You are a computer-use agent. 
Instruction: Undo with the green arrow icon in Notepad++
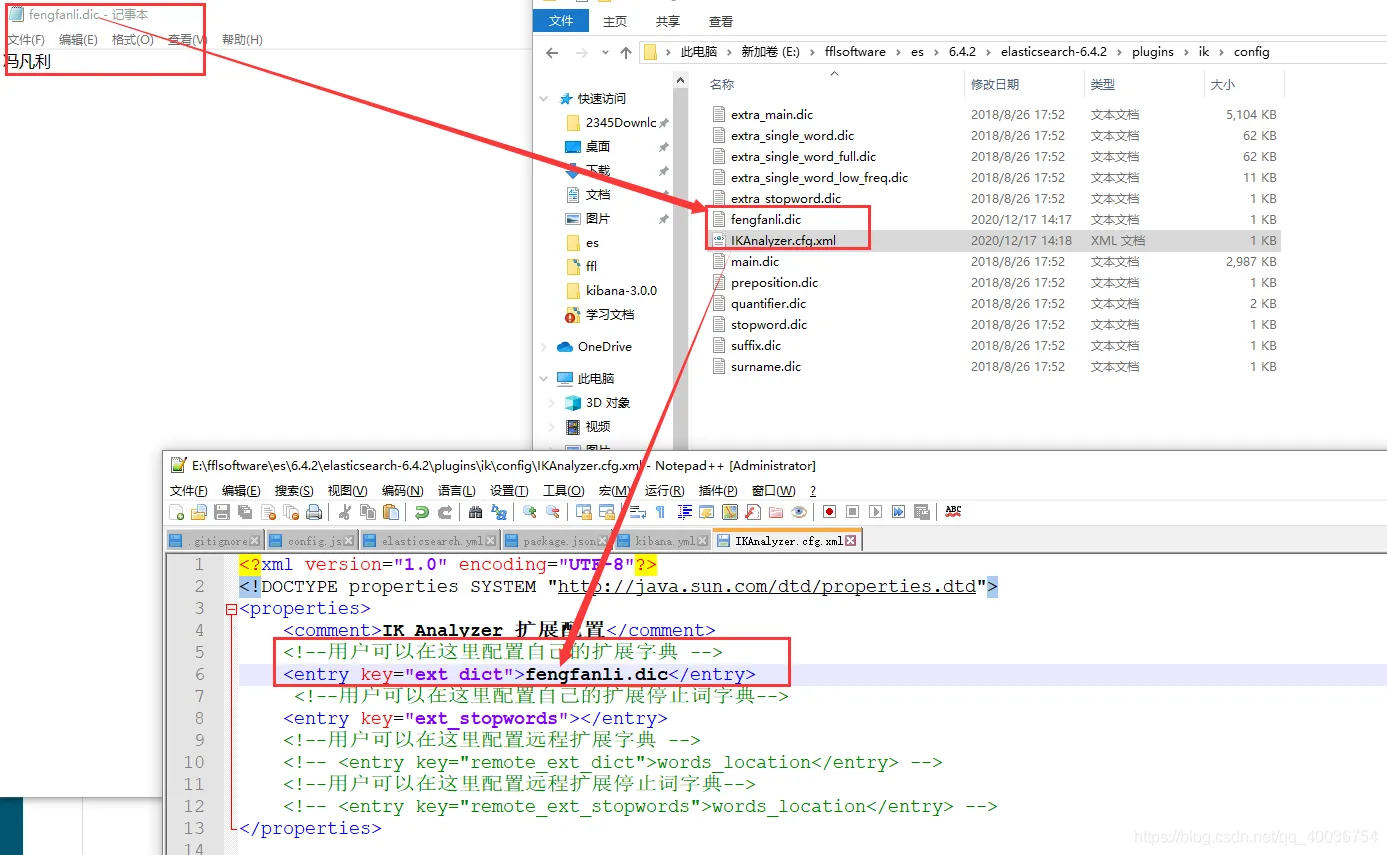click(x=421, y=512)
